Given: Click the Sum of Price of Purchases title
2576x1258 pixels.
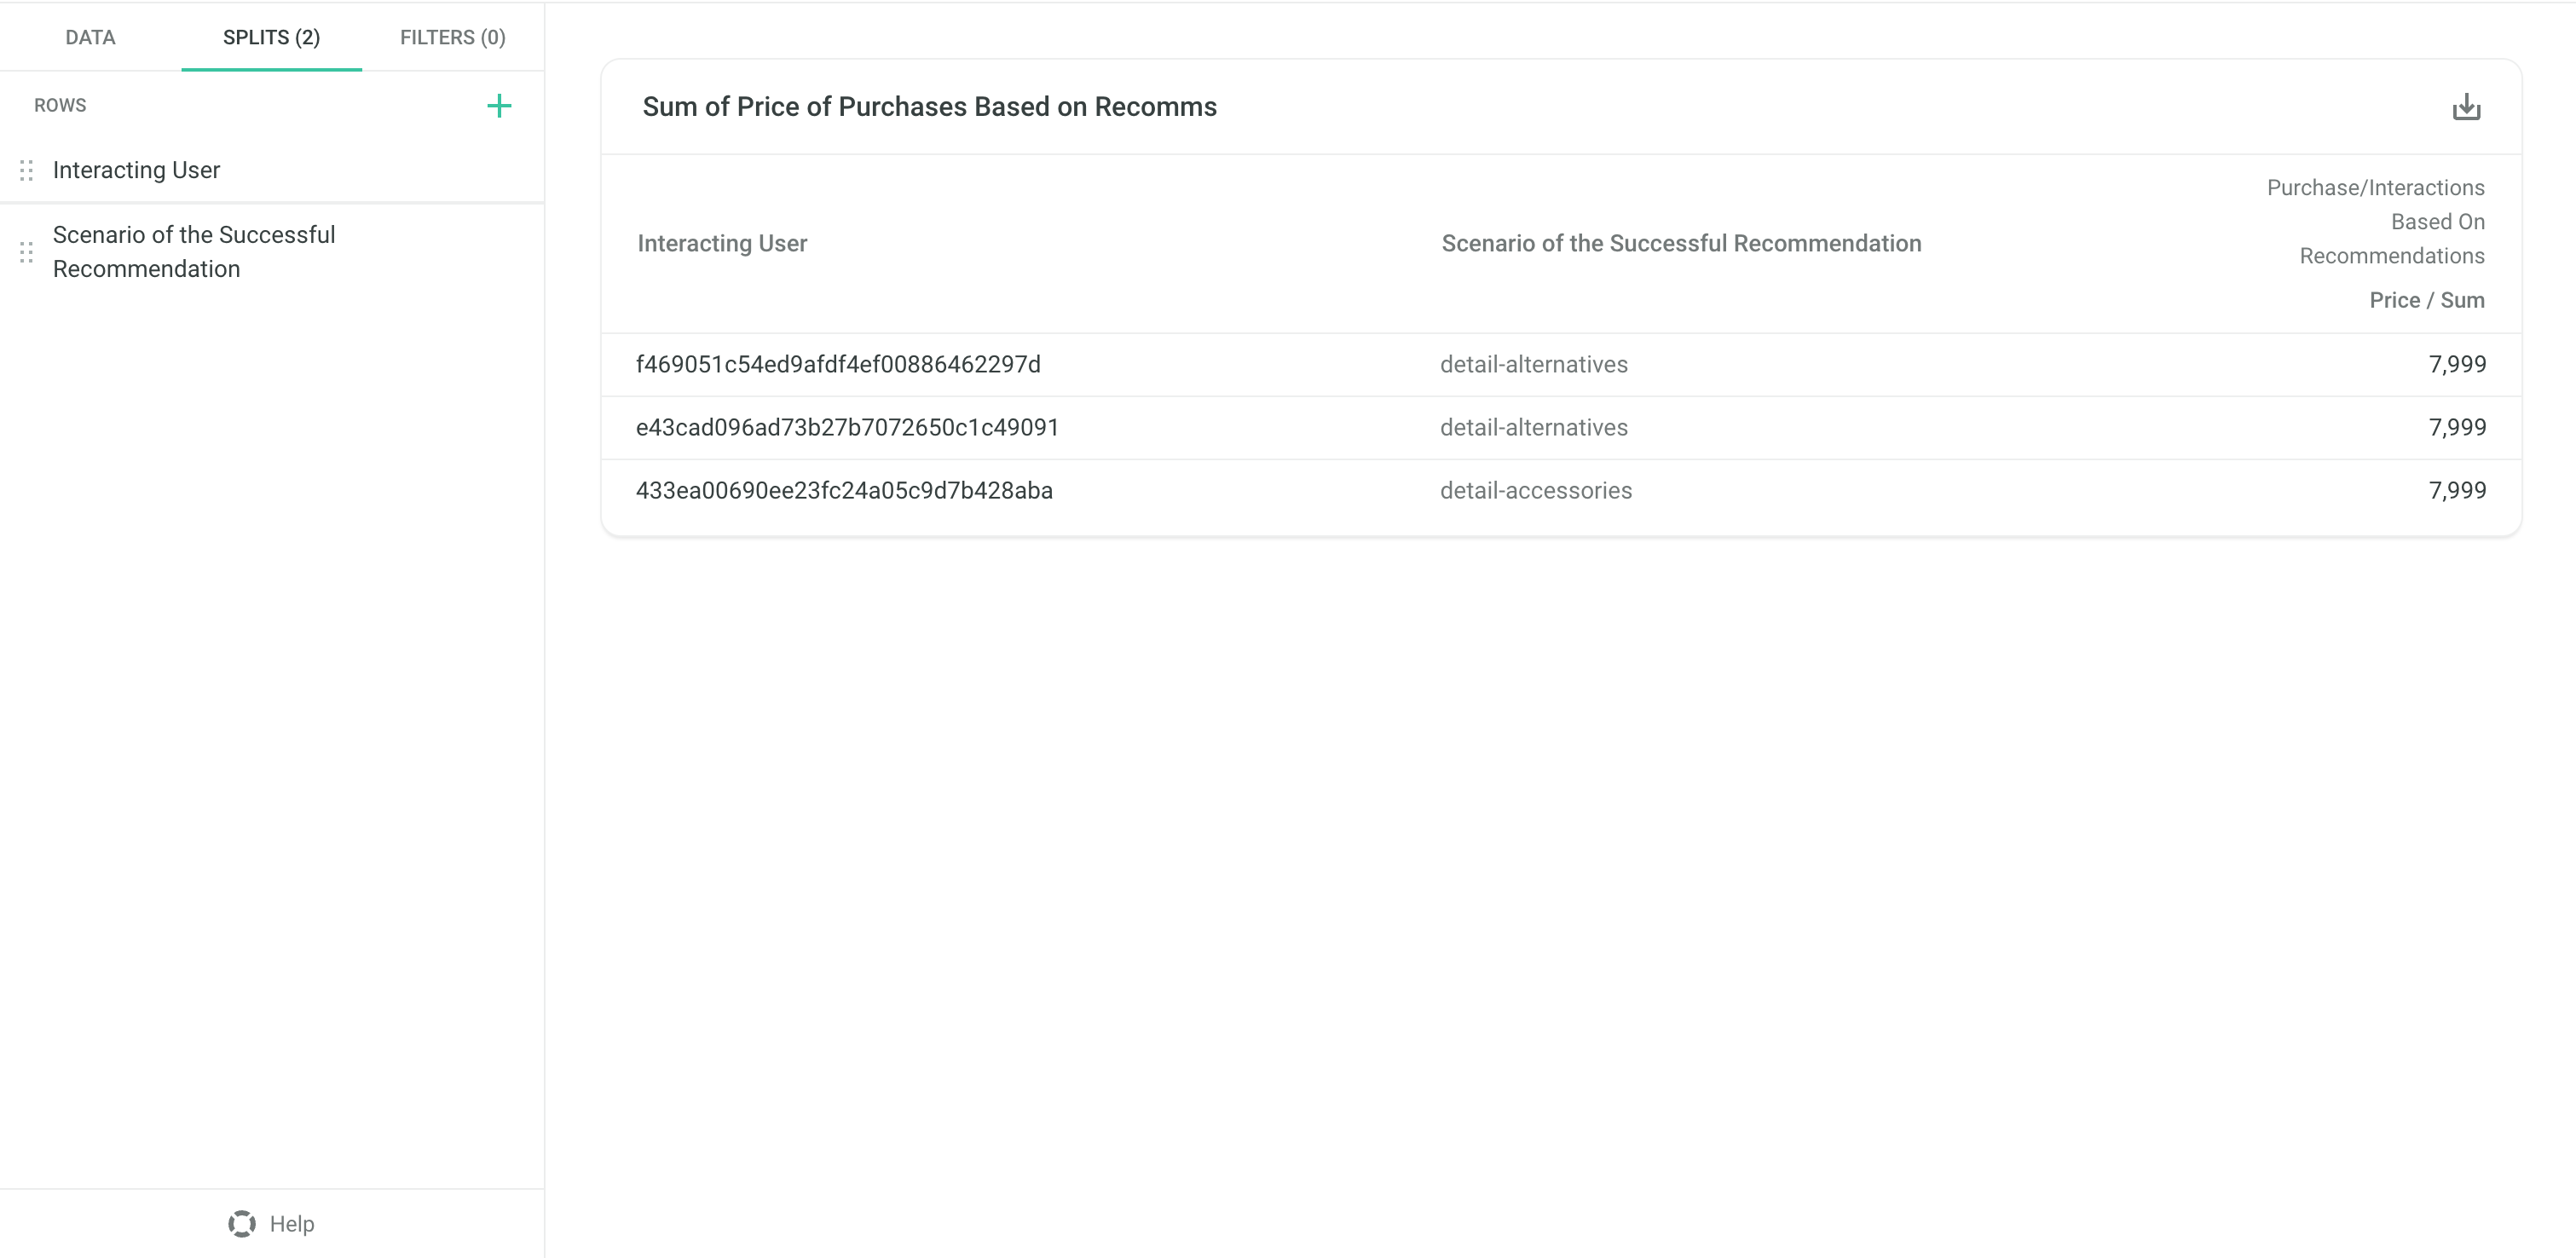Looking at the screenshot, I should [x=929, y=107].
